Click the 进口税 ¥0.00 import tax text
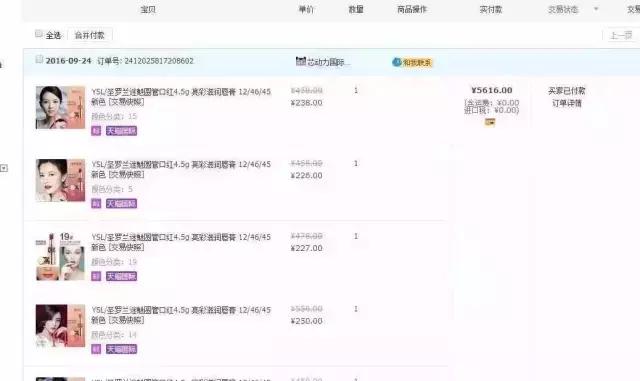The width and height of the screenshot is (640, 381). pyautogui.click(x=492, y=110)
